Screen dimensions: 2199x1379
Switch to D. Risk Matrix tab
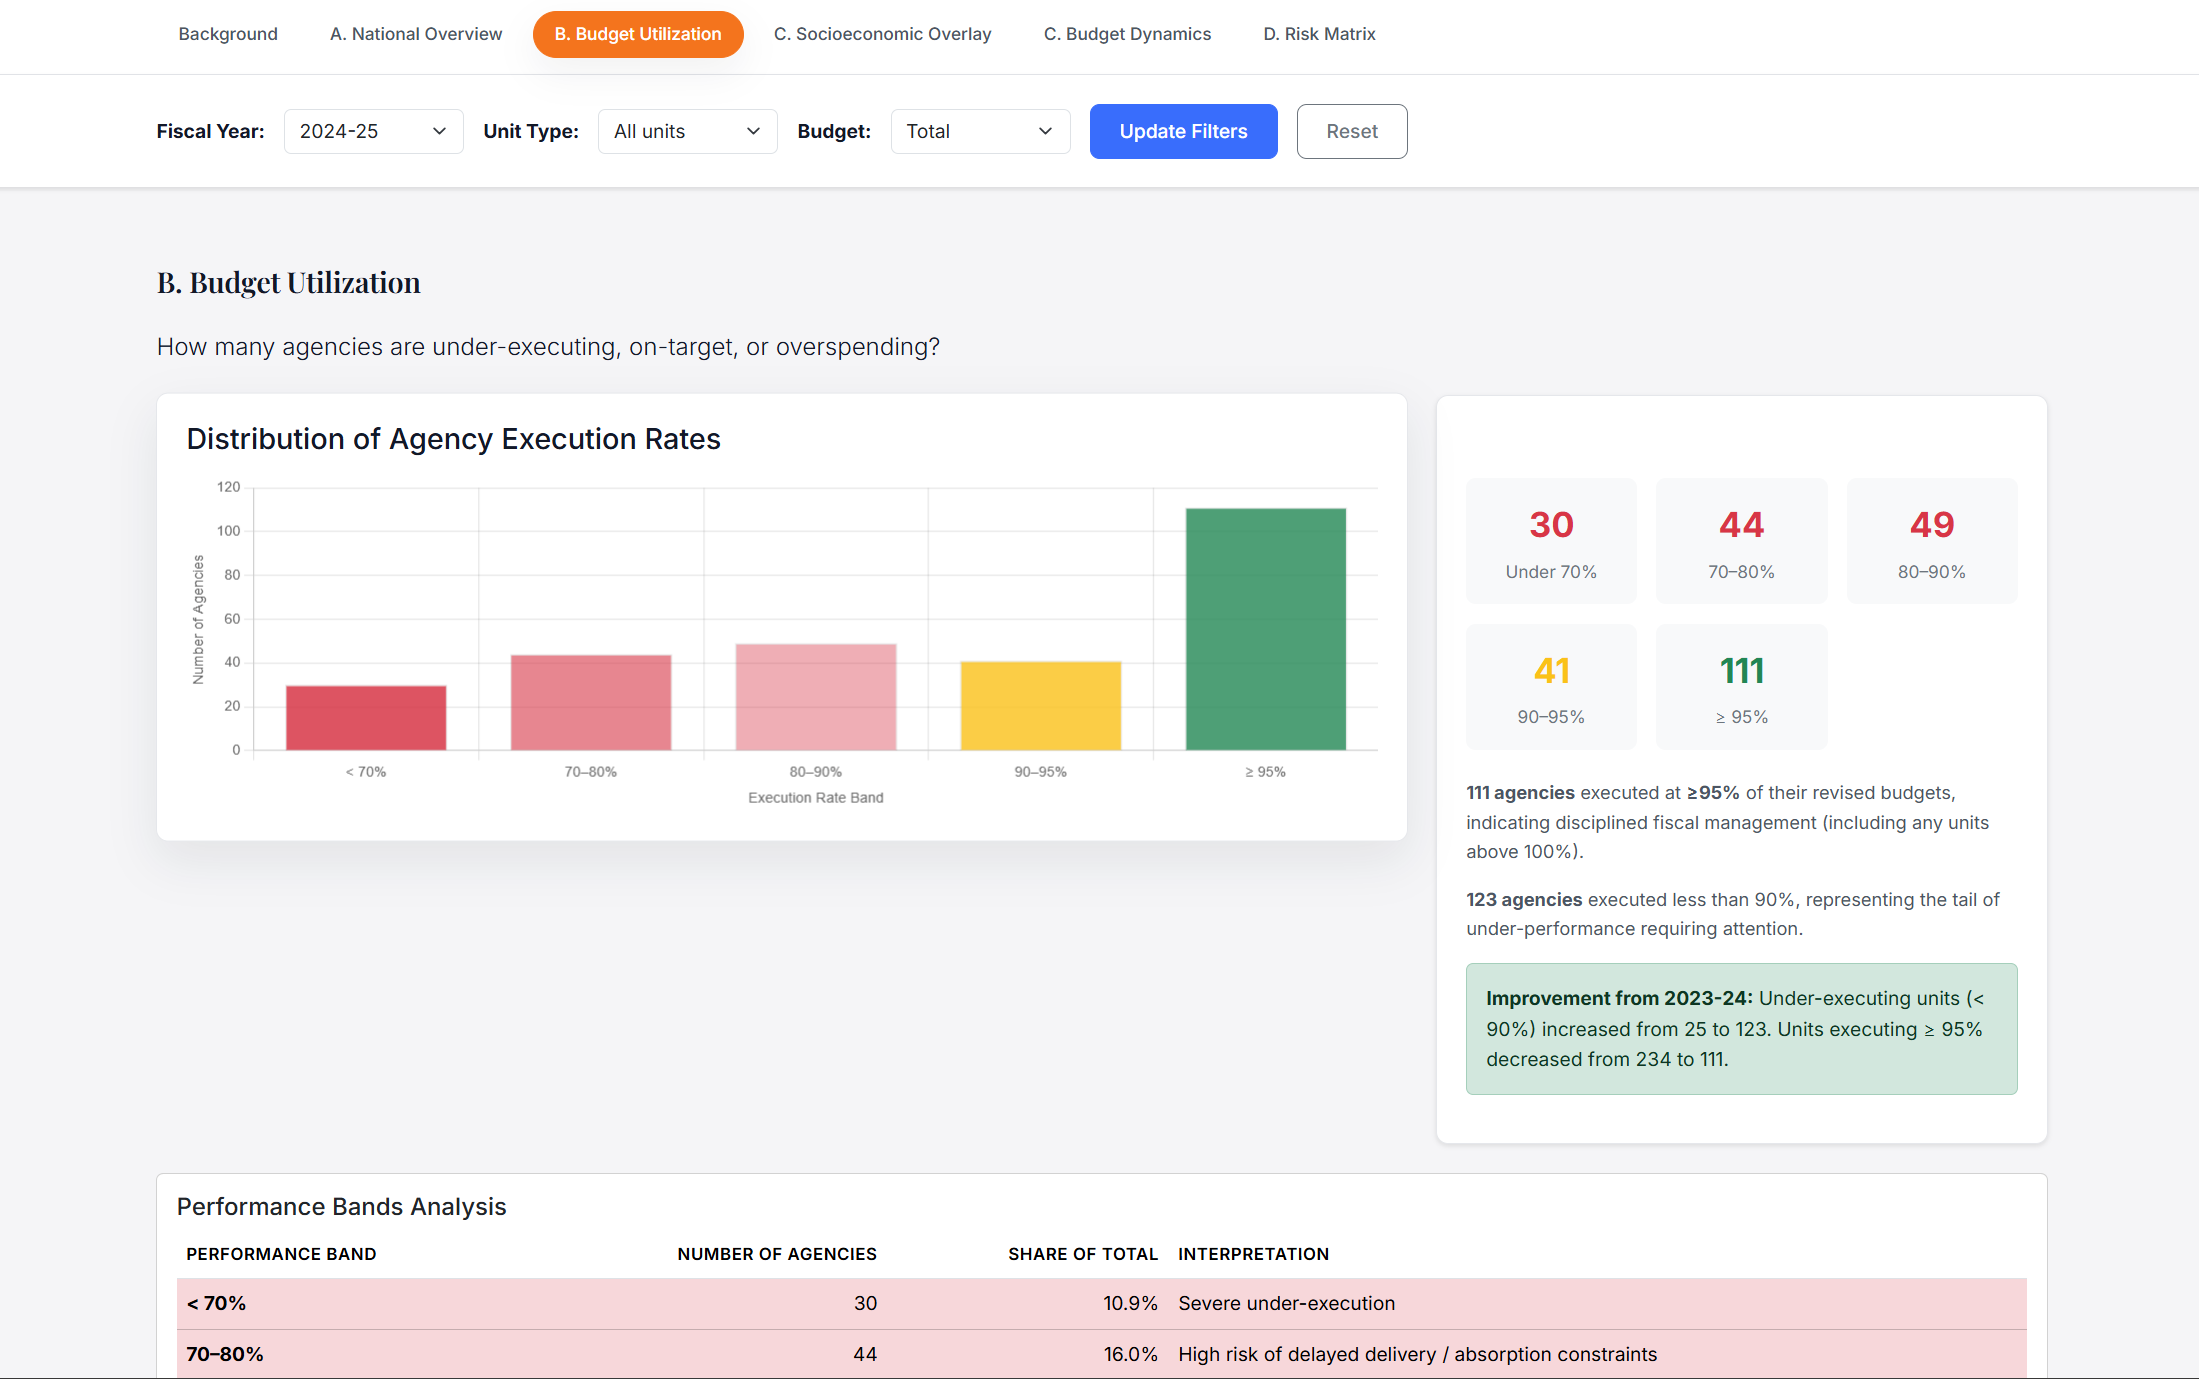1319,34
